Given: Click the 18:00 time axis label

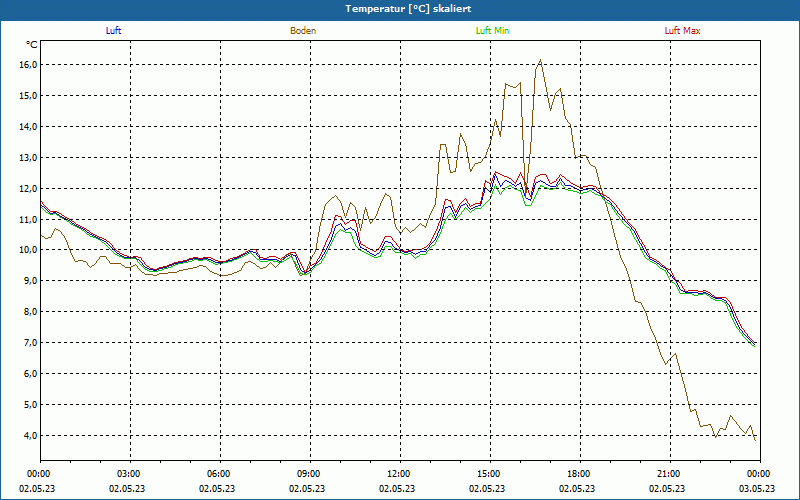Looking at the screenshot, I should [x=580, y=474].
